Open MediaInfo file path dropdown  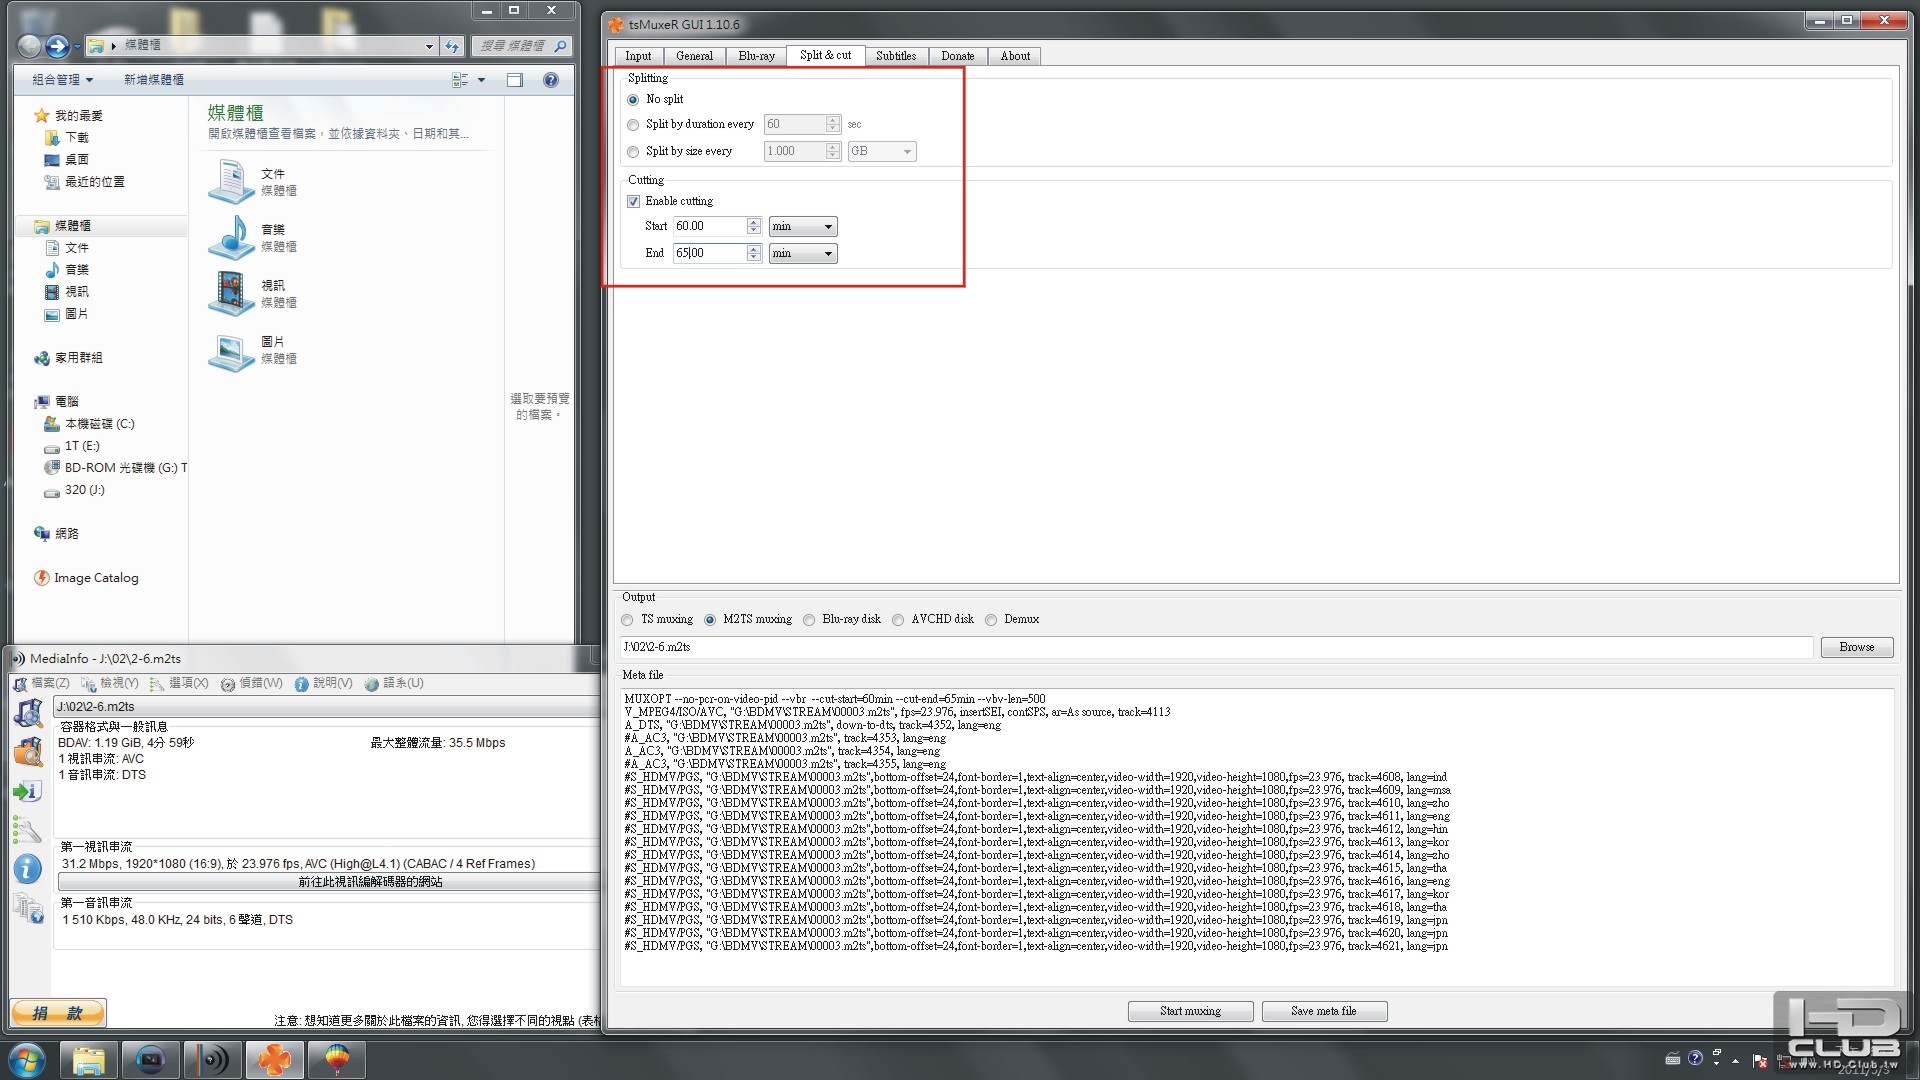(x=326, y=707)
